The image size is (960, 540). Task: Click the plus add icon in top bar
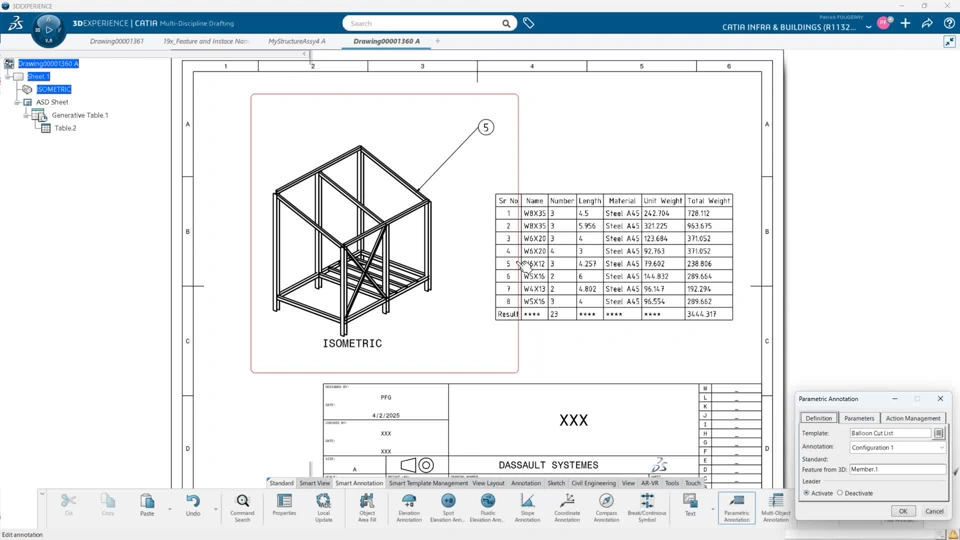tap(906, 23)
